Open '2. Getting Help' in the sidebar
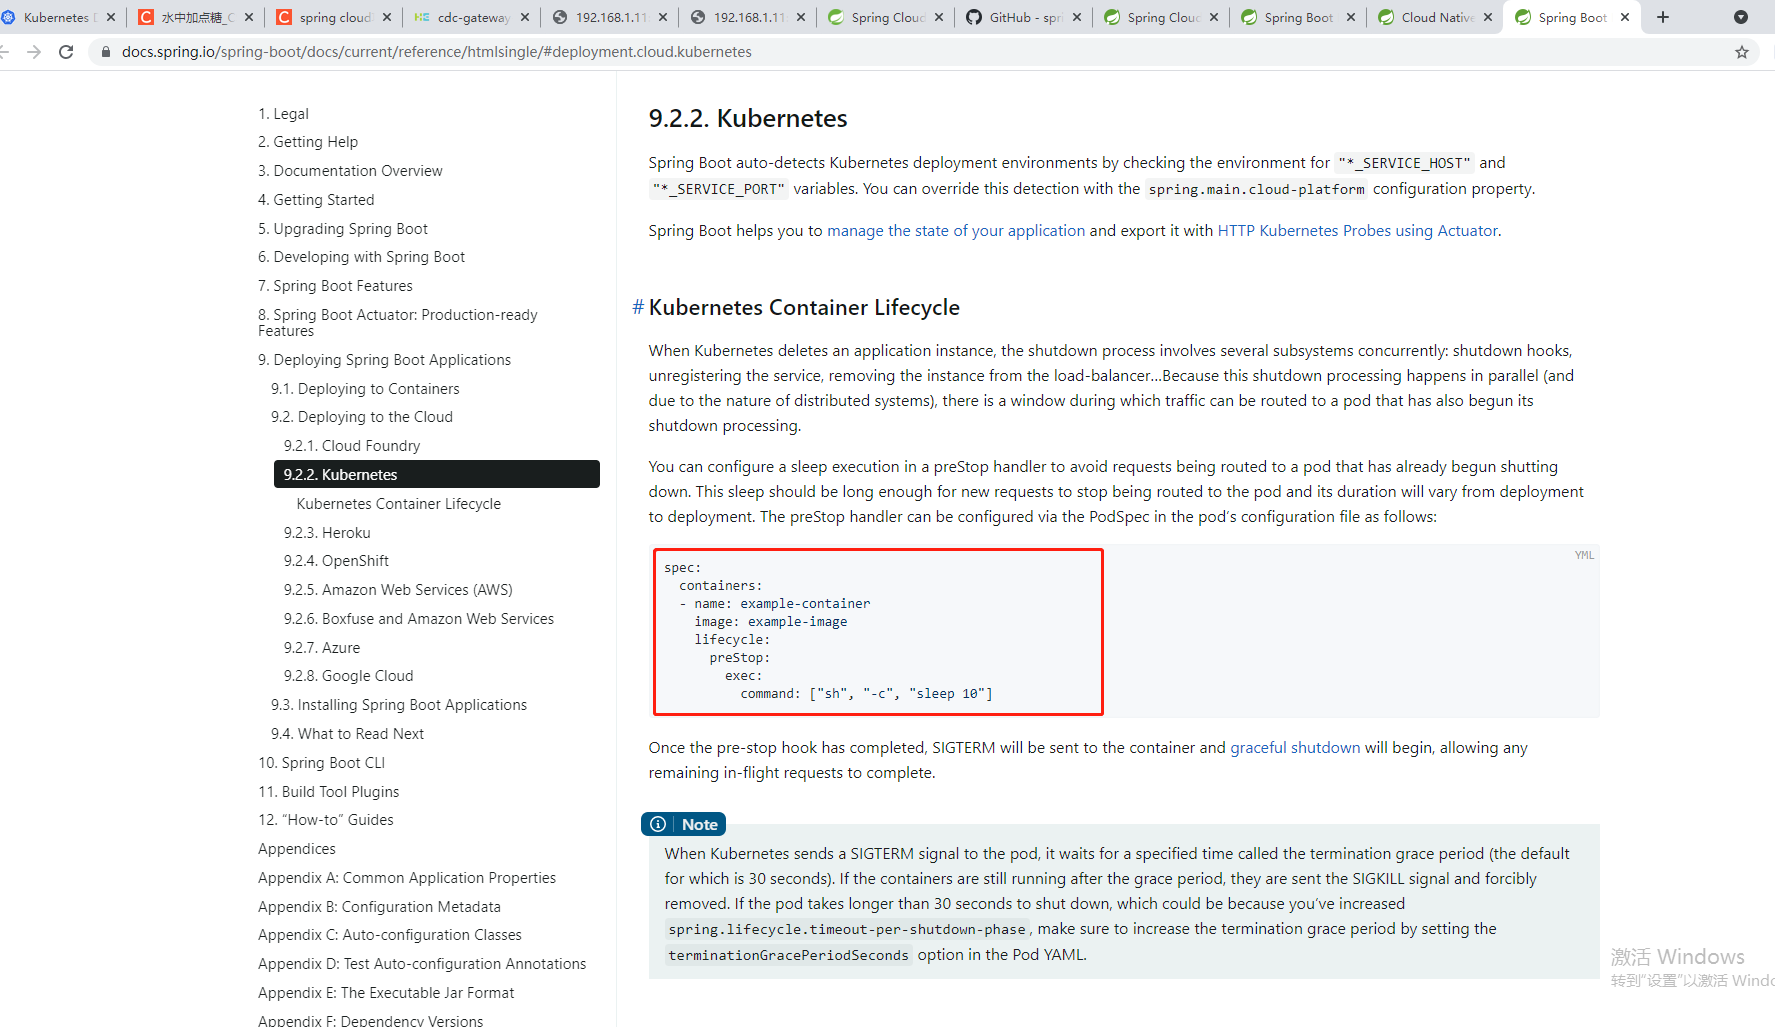 (308, 142)
